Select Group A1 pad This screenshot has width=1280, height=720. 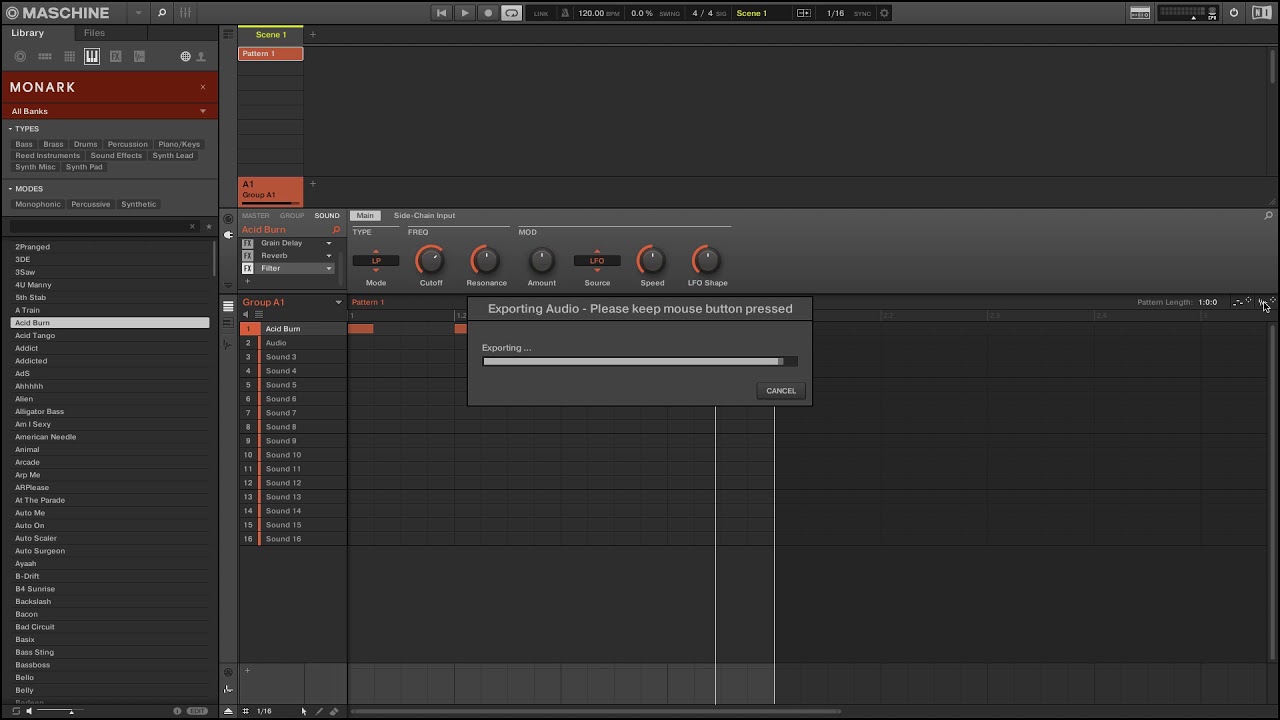tap(270, 190)
